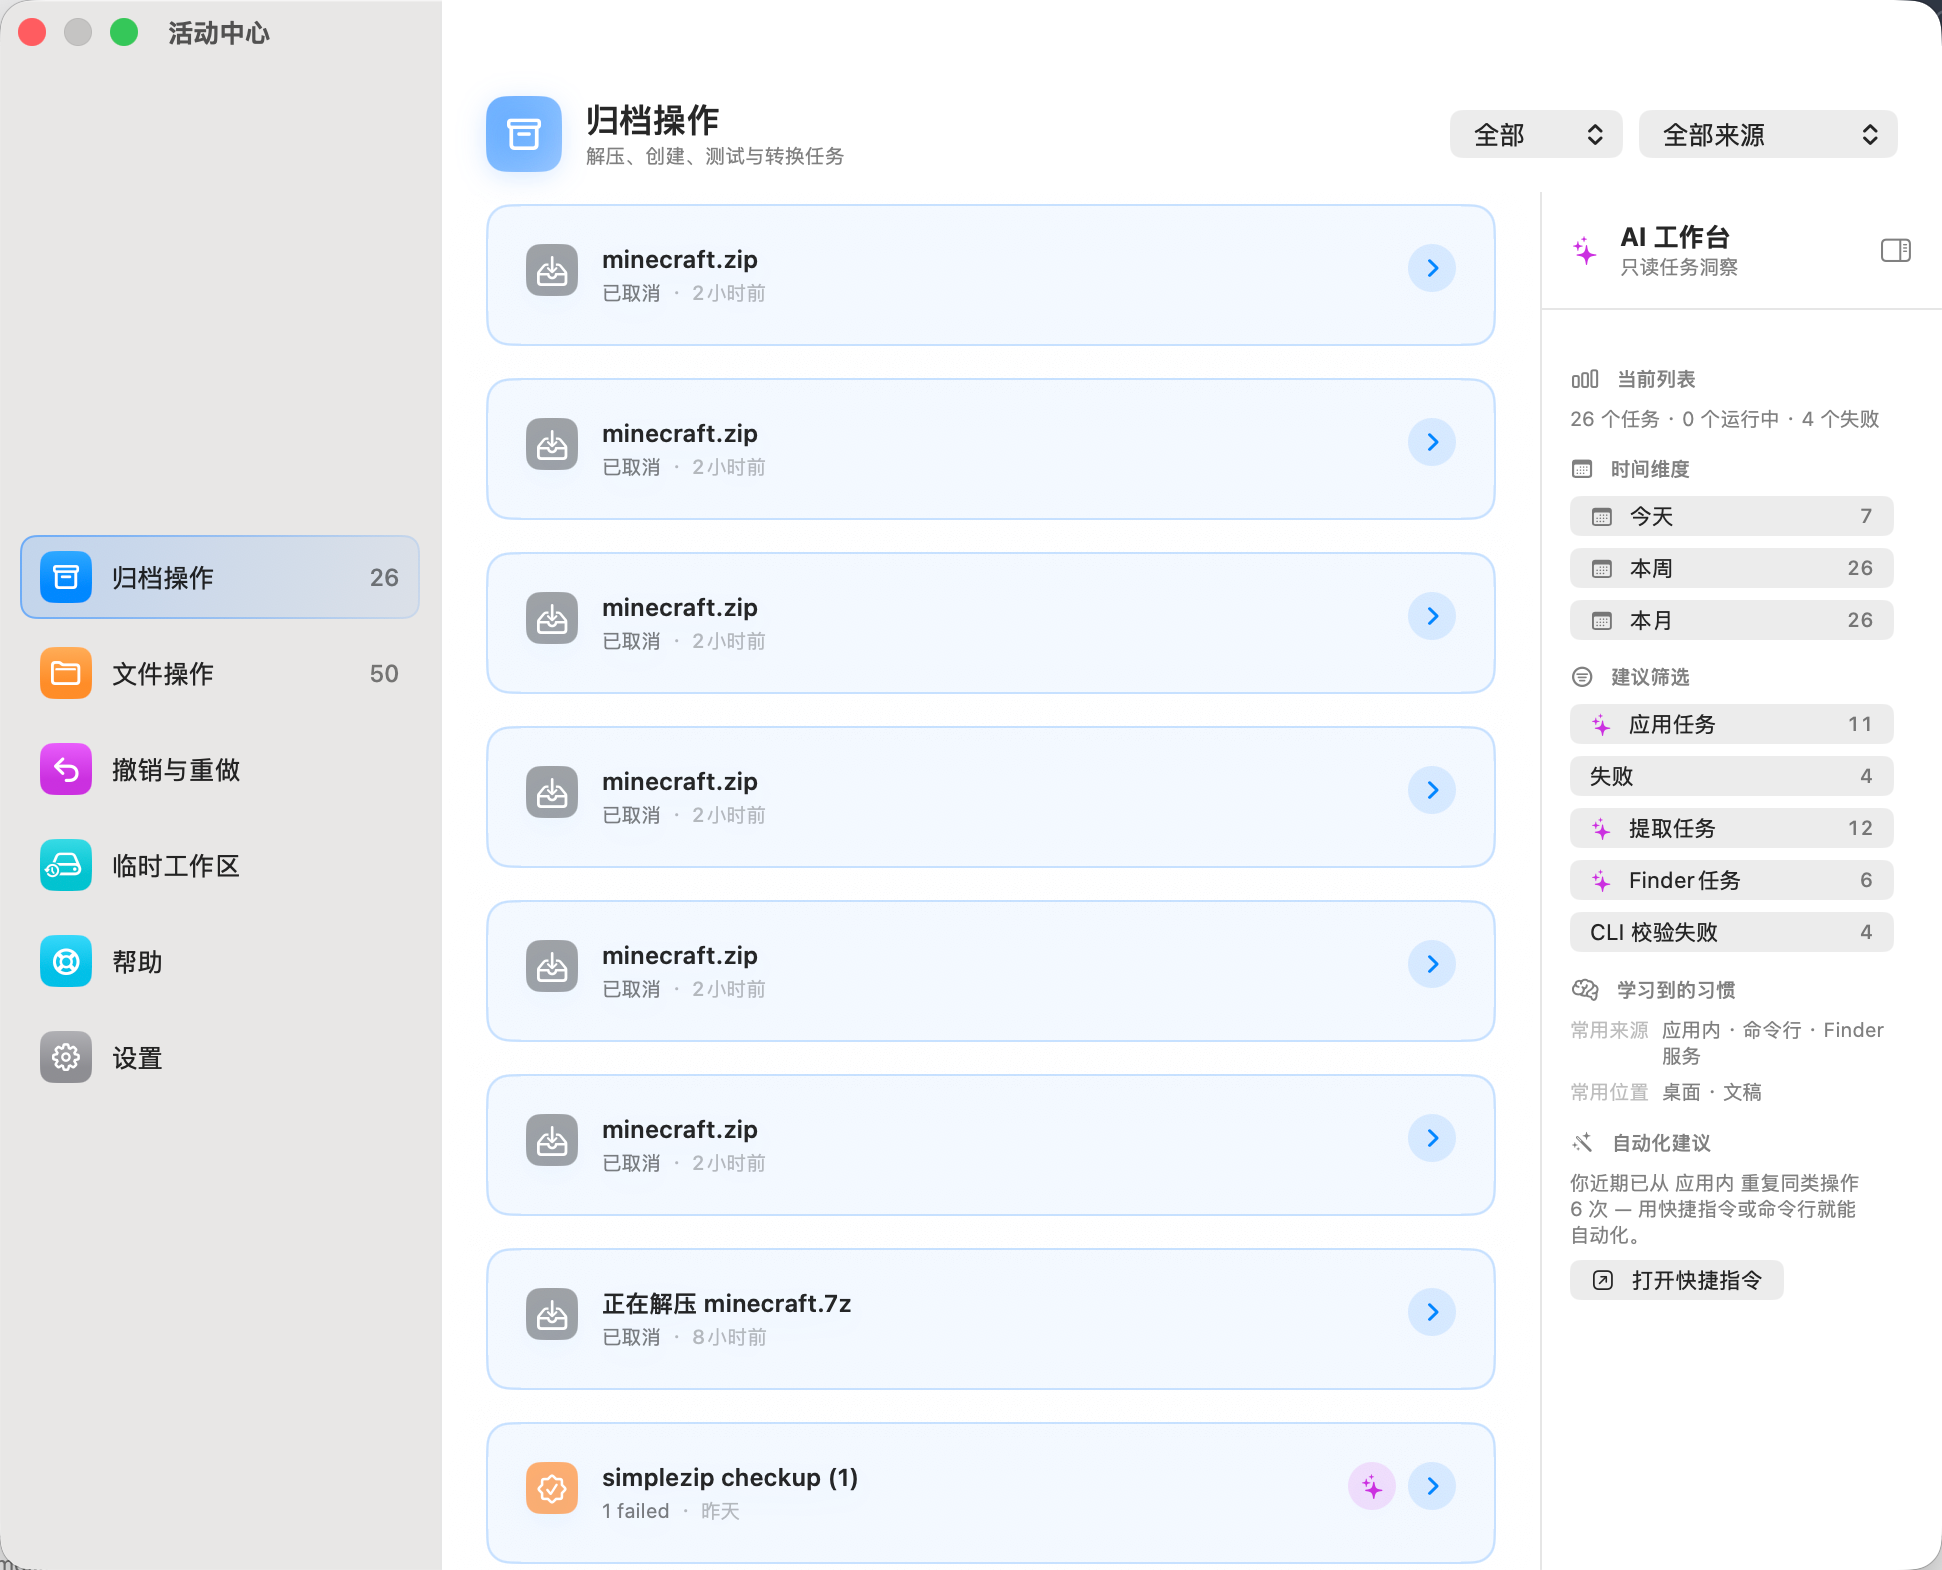Go to 撤销与重做 section
The image size is (1942, 1570).
tap(219, 769)
